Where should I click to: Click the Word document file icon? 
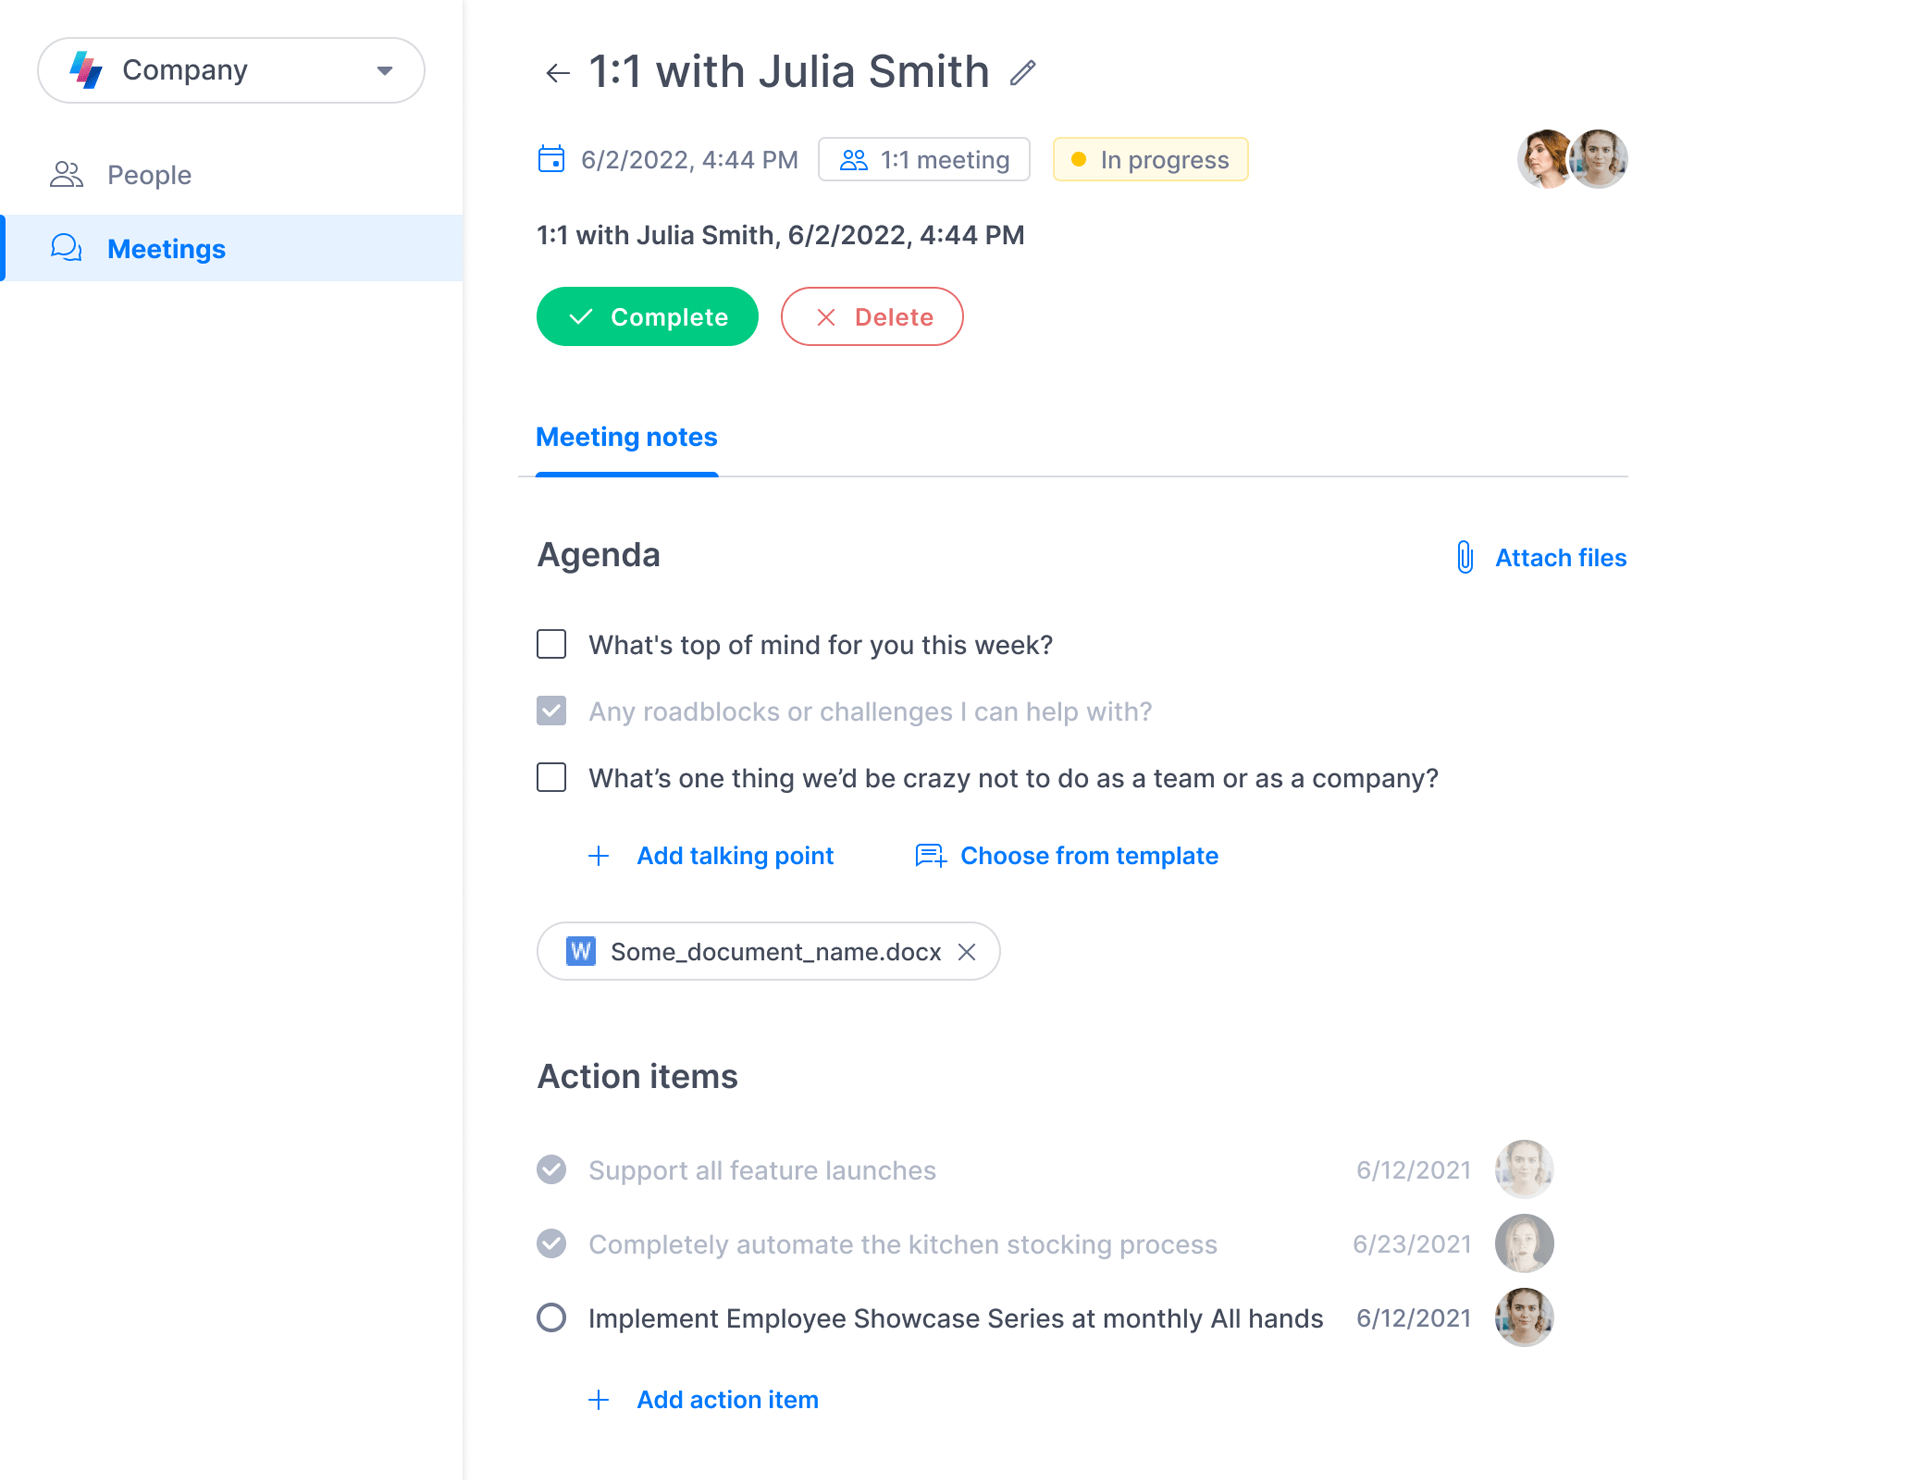581,952
